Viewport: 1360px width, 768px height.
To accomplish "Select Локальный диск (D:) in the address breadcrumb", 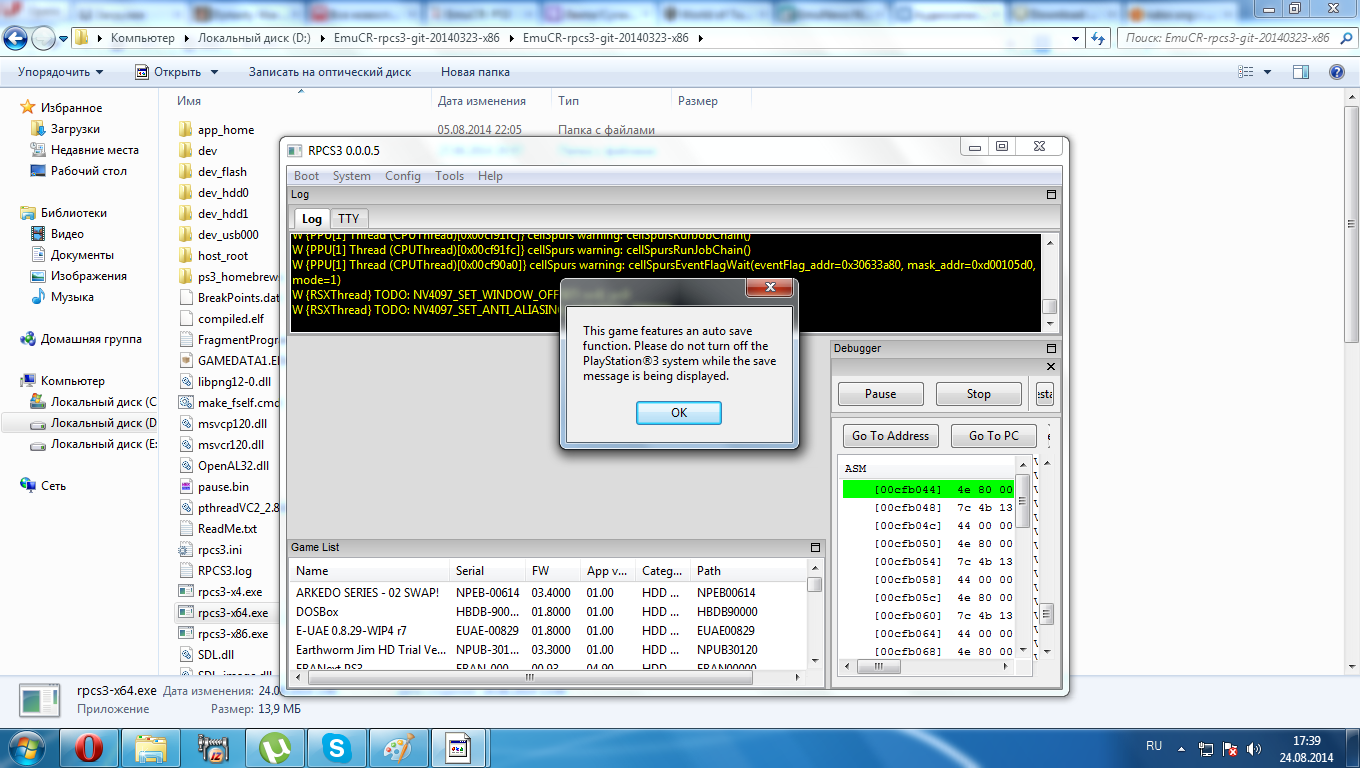I will coord(254,38).
